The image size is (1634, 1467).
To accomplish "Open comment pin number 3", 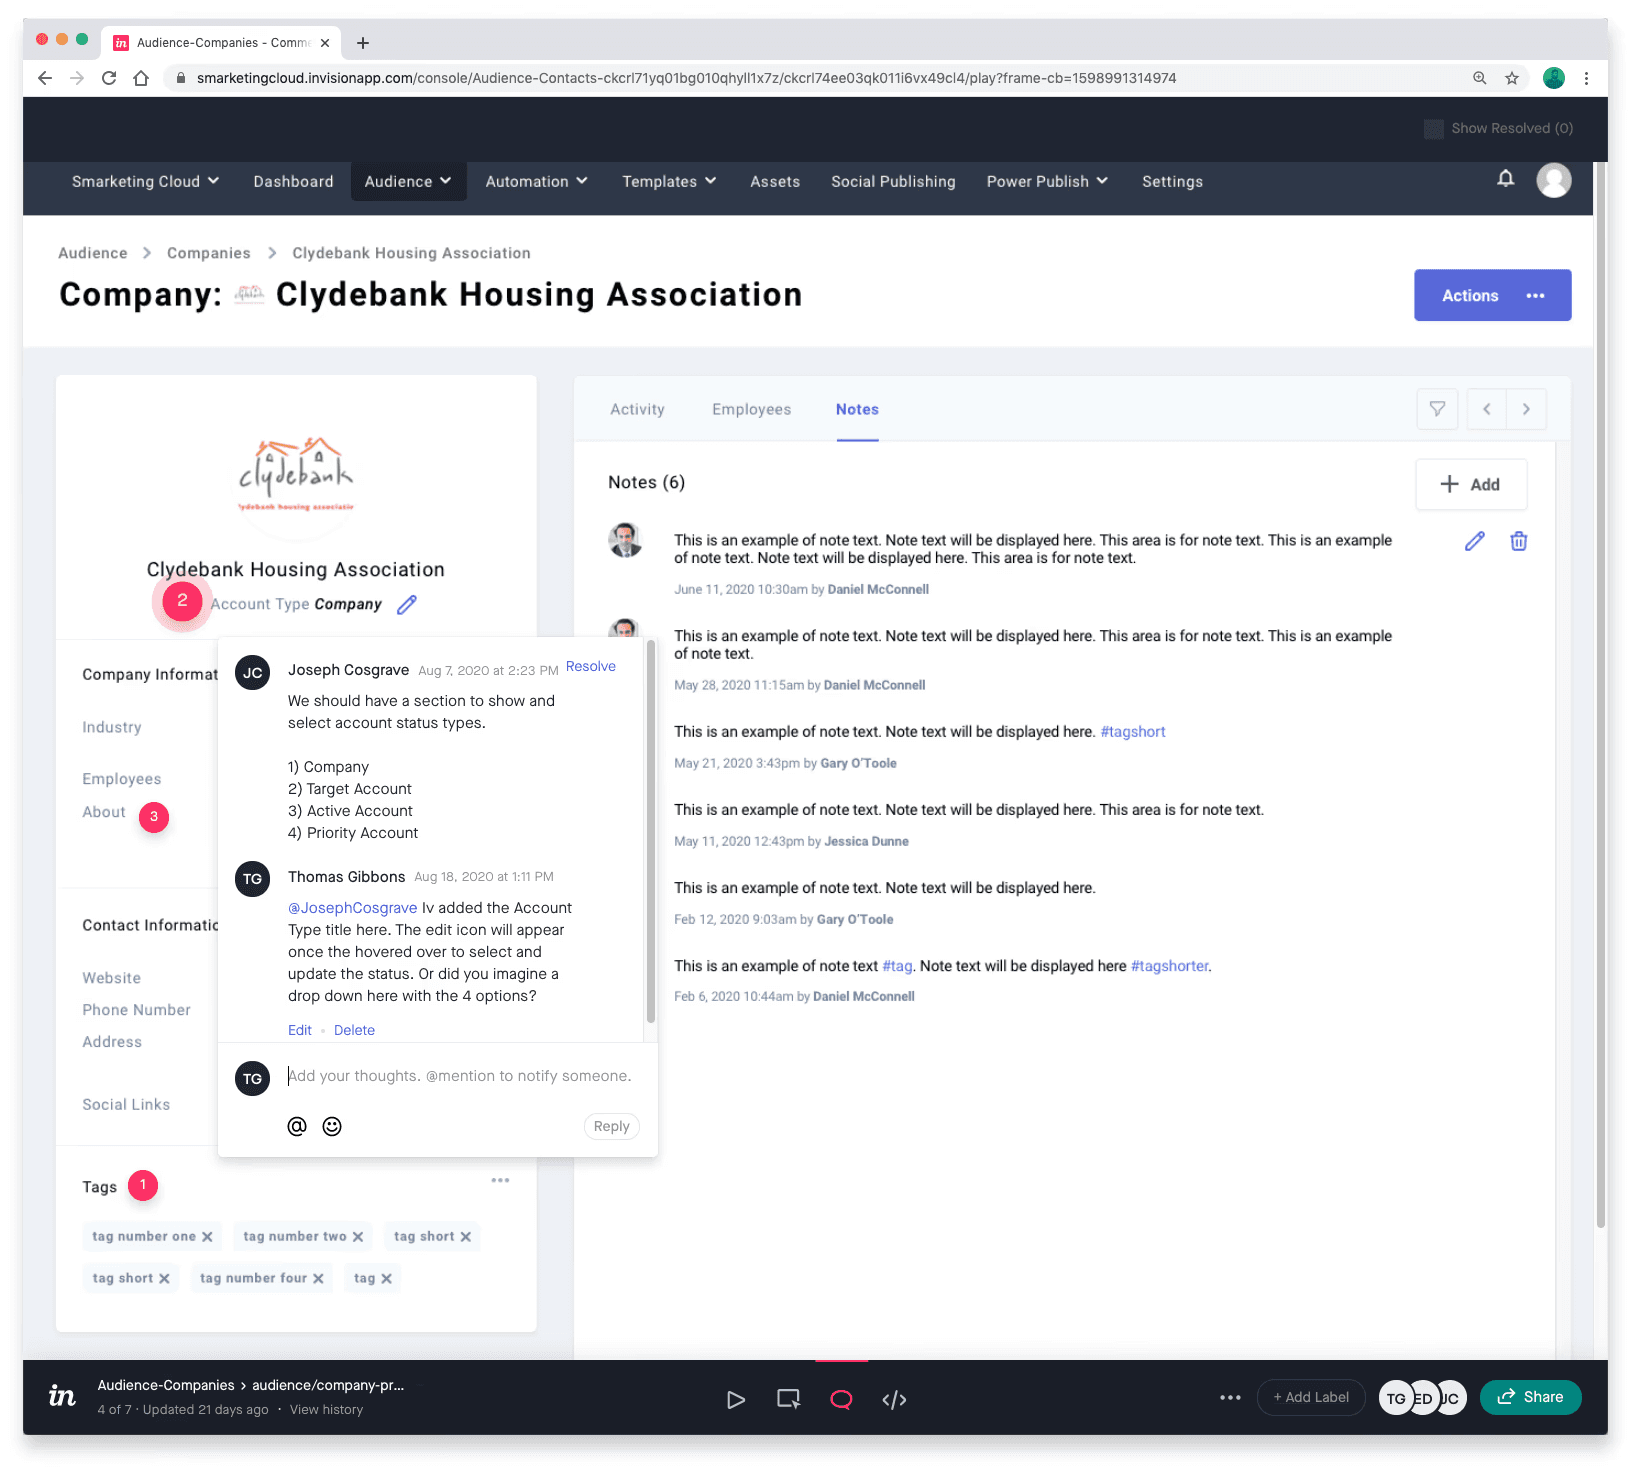I will click(154, 817).
